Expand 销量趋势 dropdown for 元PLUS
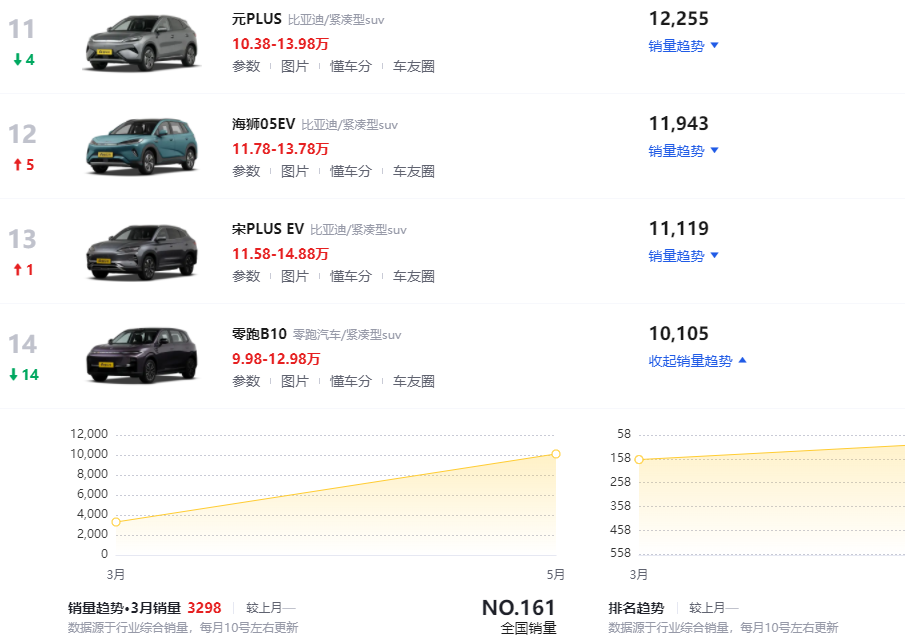Screen dimensions: 905x643 coord(683,46)
